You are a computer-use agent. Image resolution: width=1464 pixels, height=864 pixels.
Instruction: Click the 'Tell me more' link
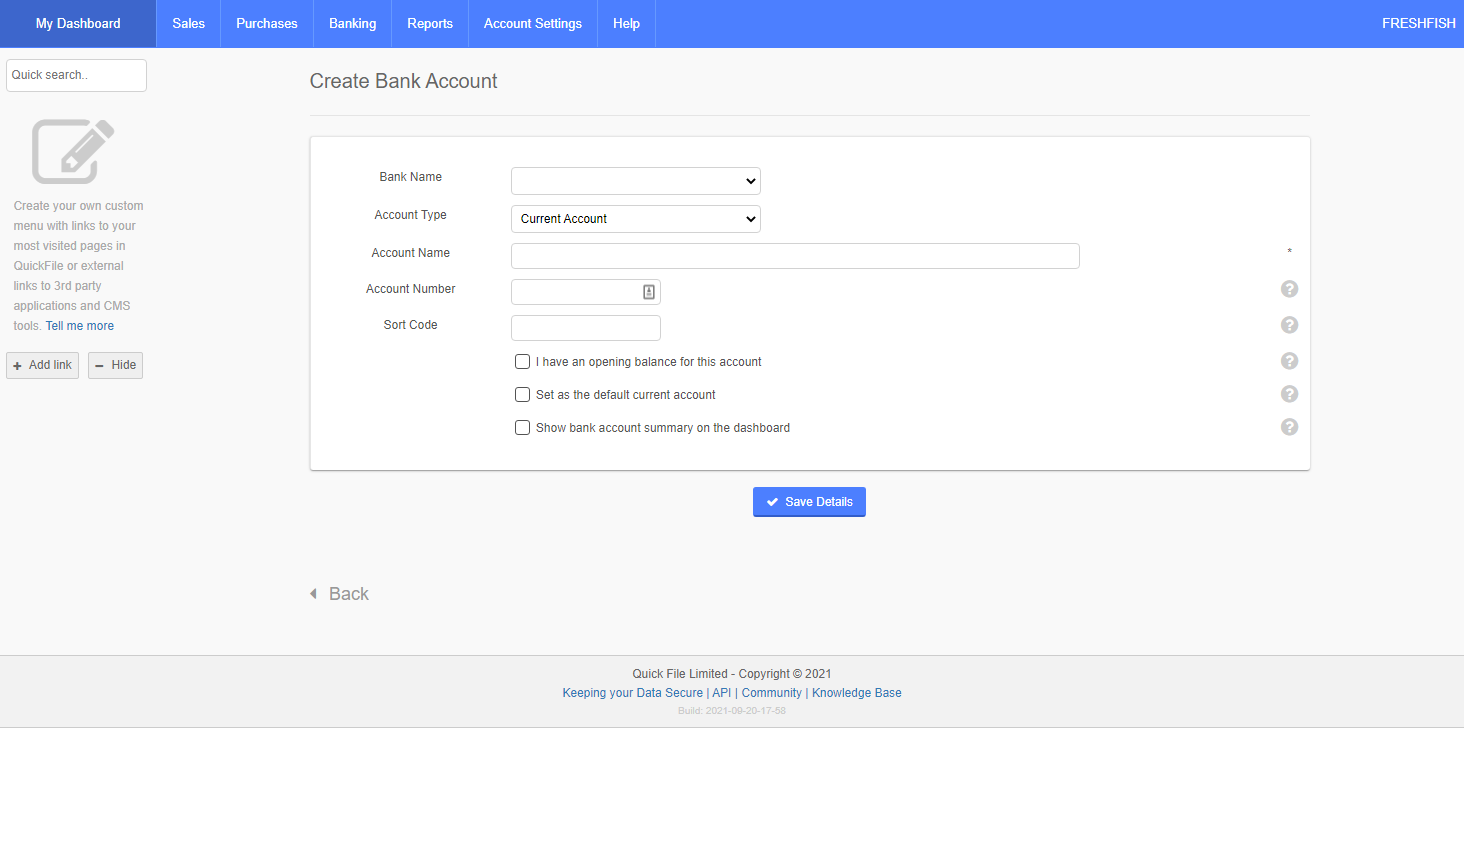point(80,326)
